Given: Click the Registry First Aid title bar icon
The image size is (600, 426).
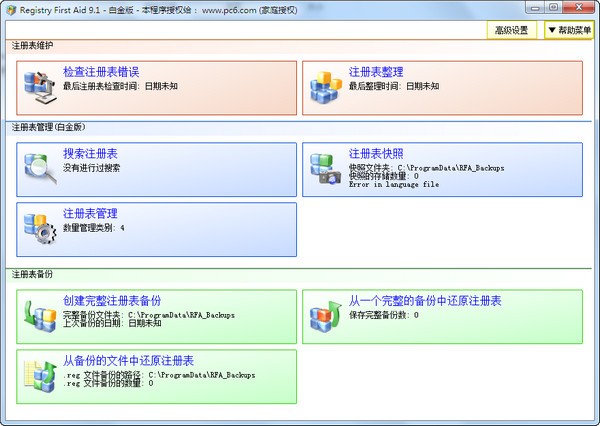Looking at the screenshot, I should tap(11, 10).
